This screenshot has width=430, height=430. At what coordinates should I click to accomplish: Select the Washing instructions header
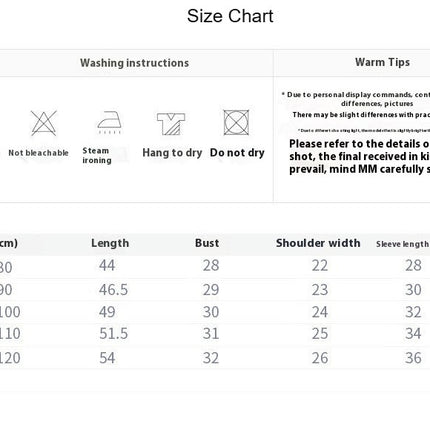[x=134, y=63]
